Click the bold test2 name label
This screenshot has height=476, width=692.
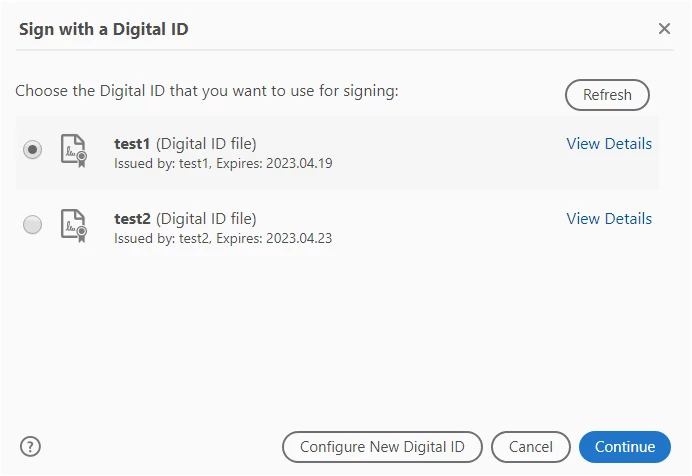click(132, 219)
